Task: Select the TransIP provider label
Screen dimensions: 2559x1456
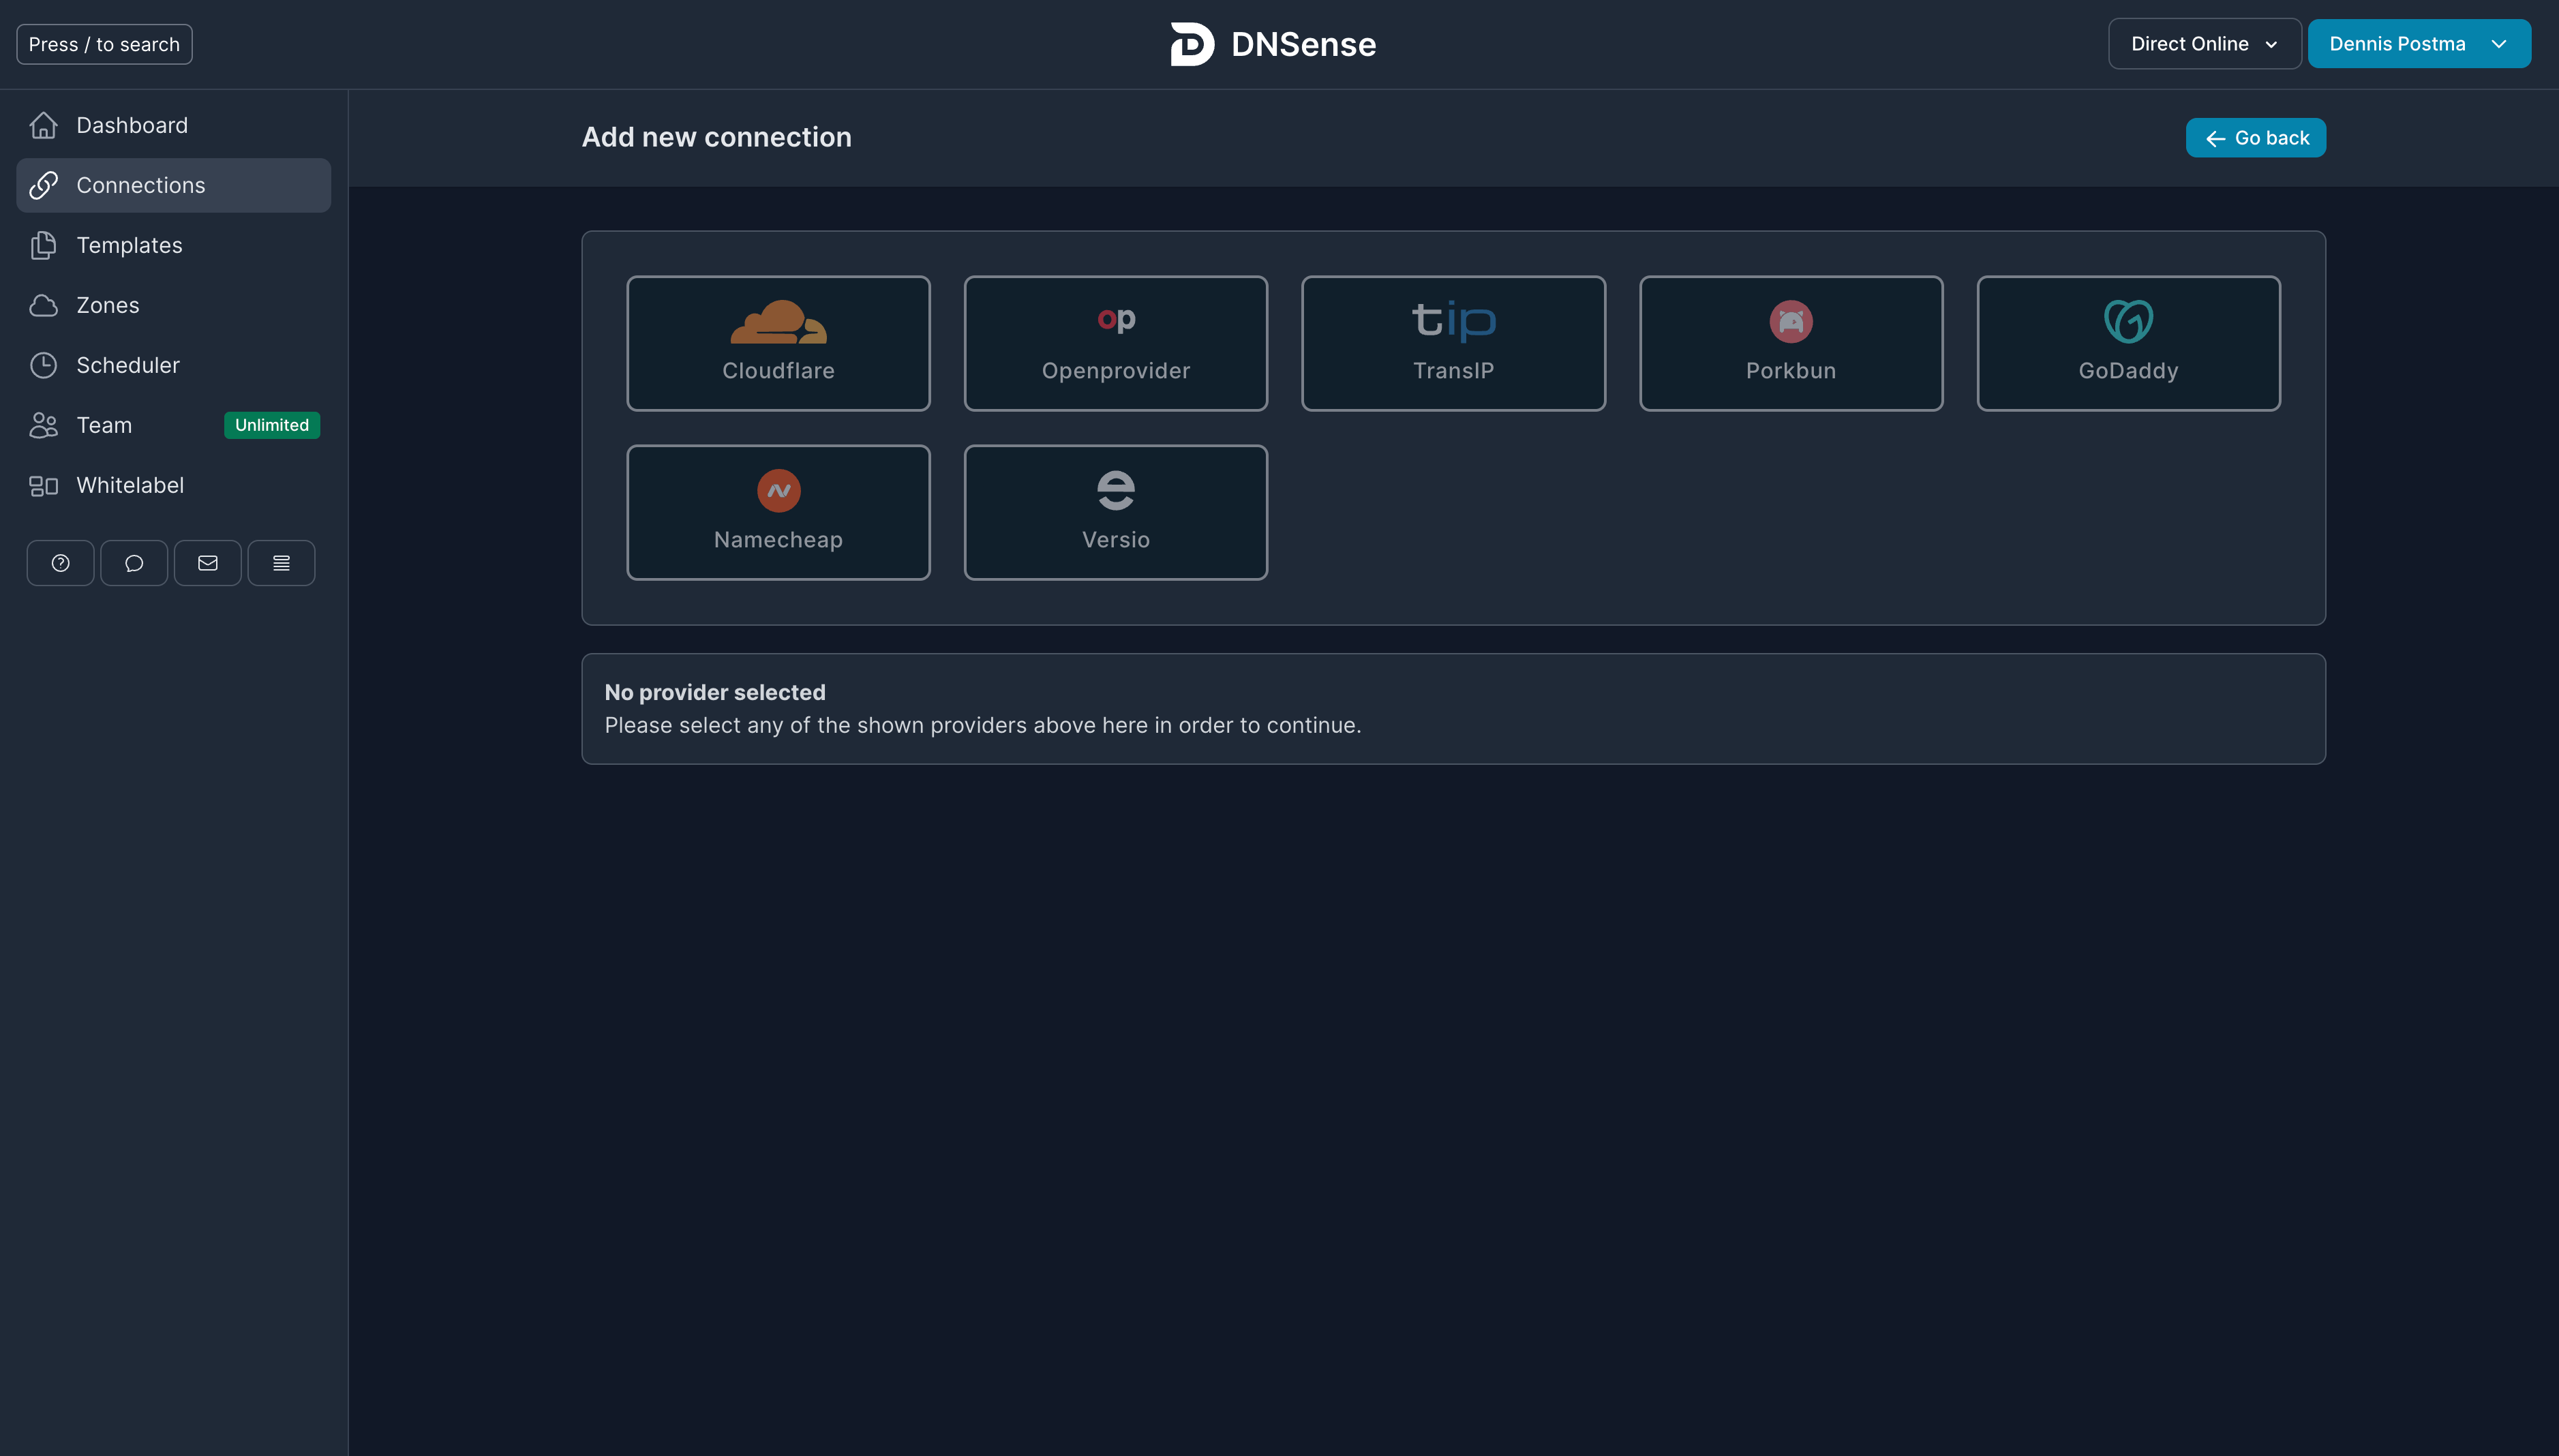Action: coord(1453,371)
